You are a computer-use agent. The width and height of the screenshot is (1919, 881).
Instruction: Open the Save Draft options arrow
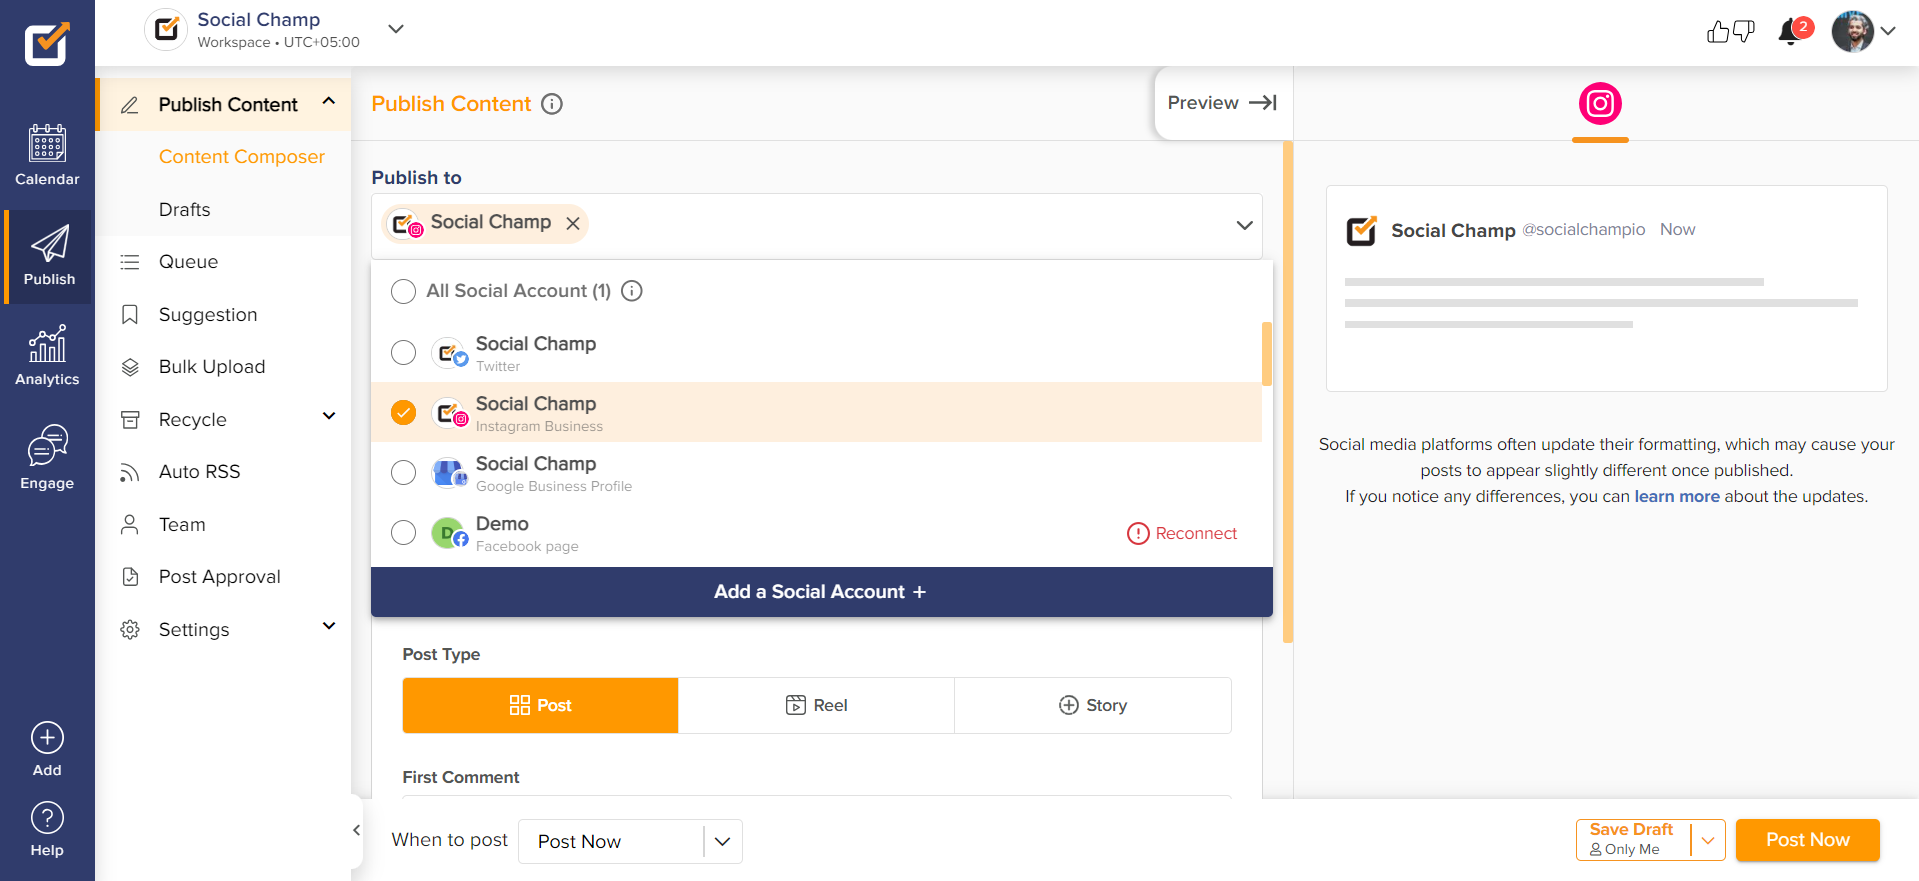point(1708,841)
